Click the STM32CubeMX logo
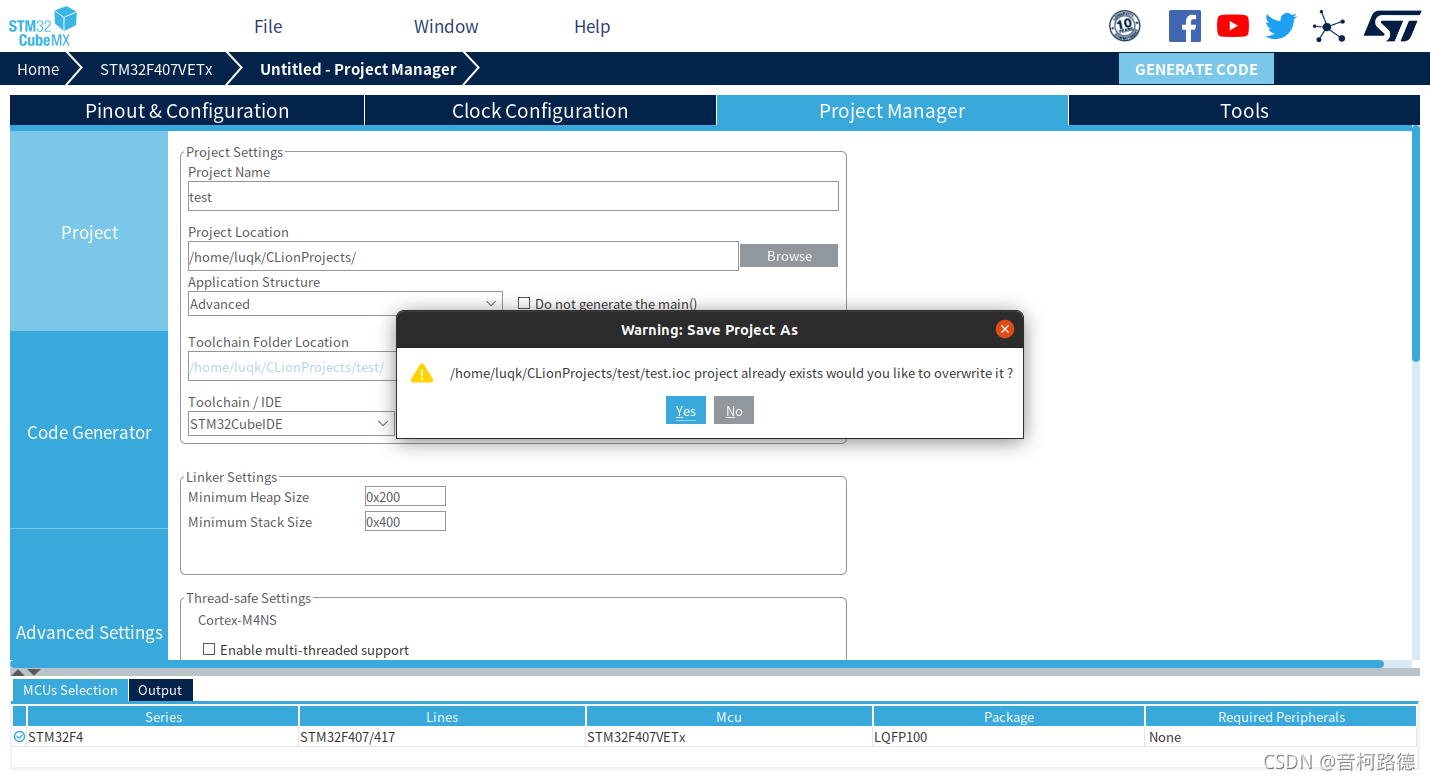Screen dimensions: 1430x780 pos(43,26)
